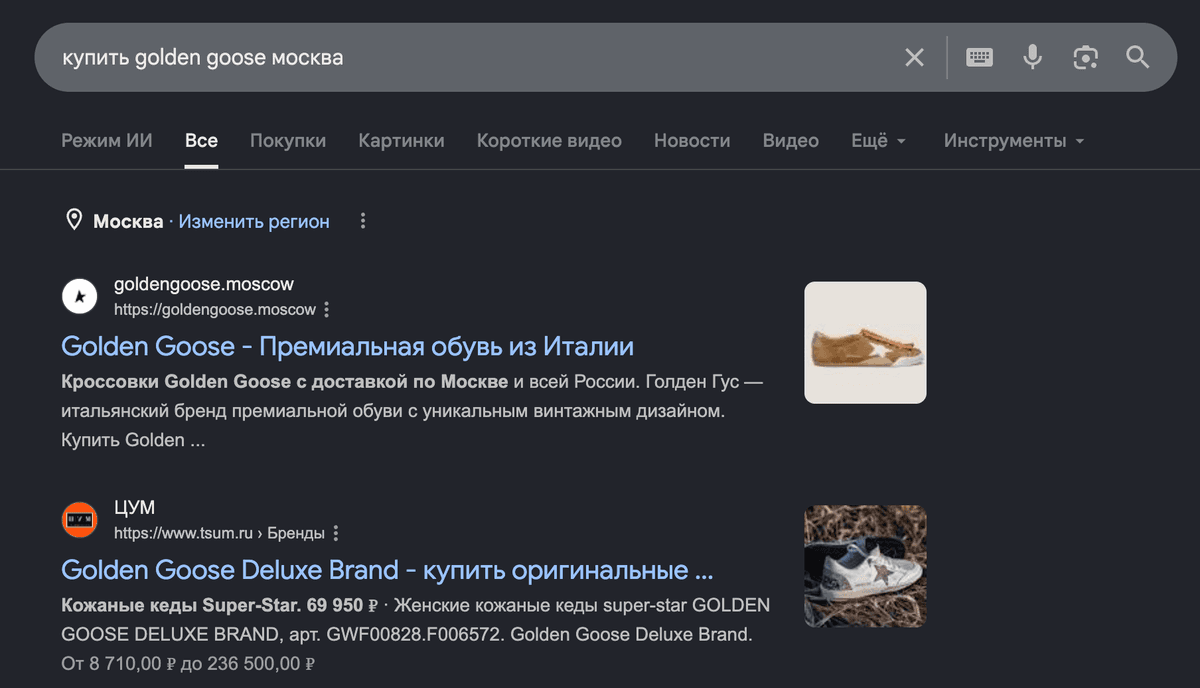Expand the Инструменты dropdown
The image size is (1200, 688).
point(1014,141)
